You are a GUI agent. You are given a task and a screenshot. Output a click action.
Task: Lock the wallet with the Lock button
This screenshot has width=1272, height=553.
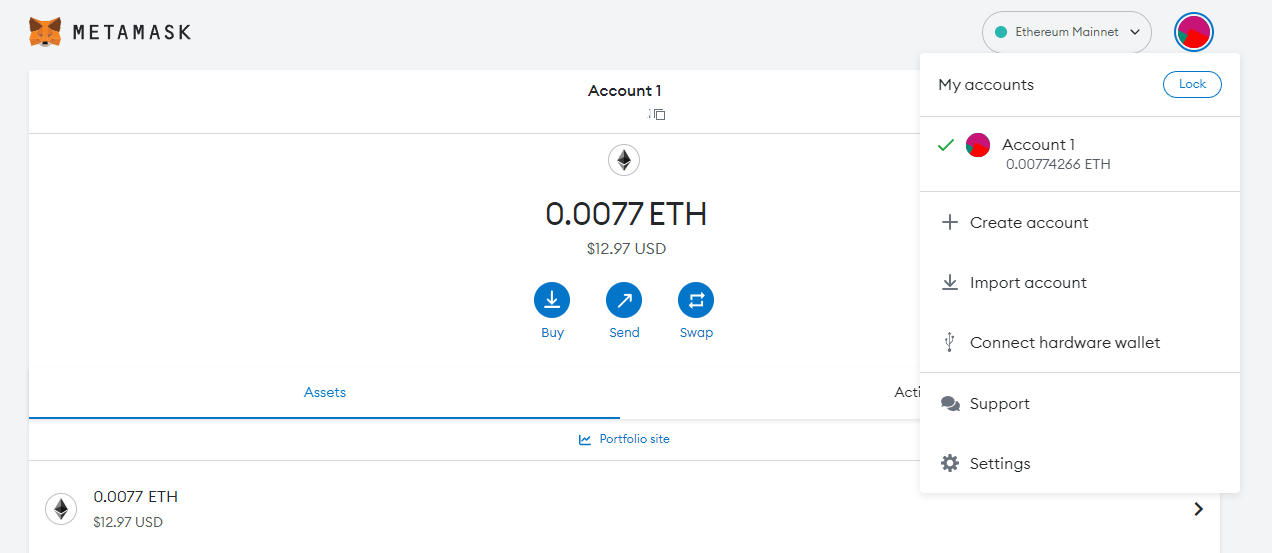point(1192,84)
